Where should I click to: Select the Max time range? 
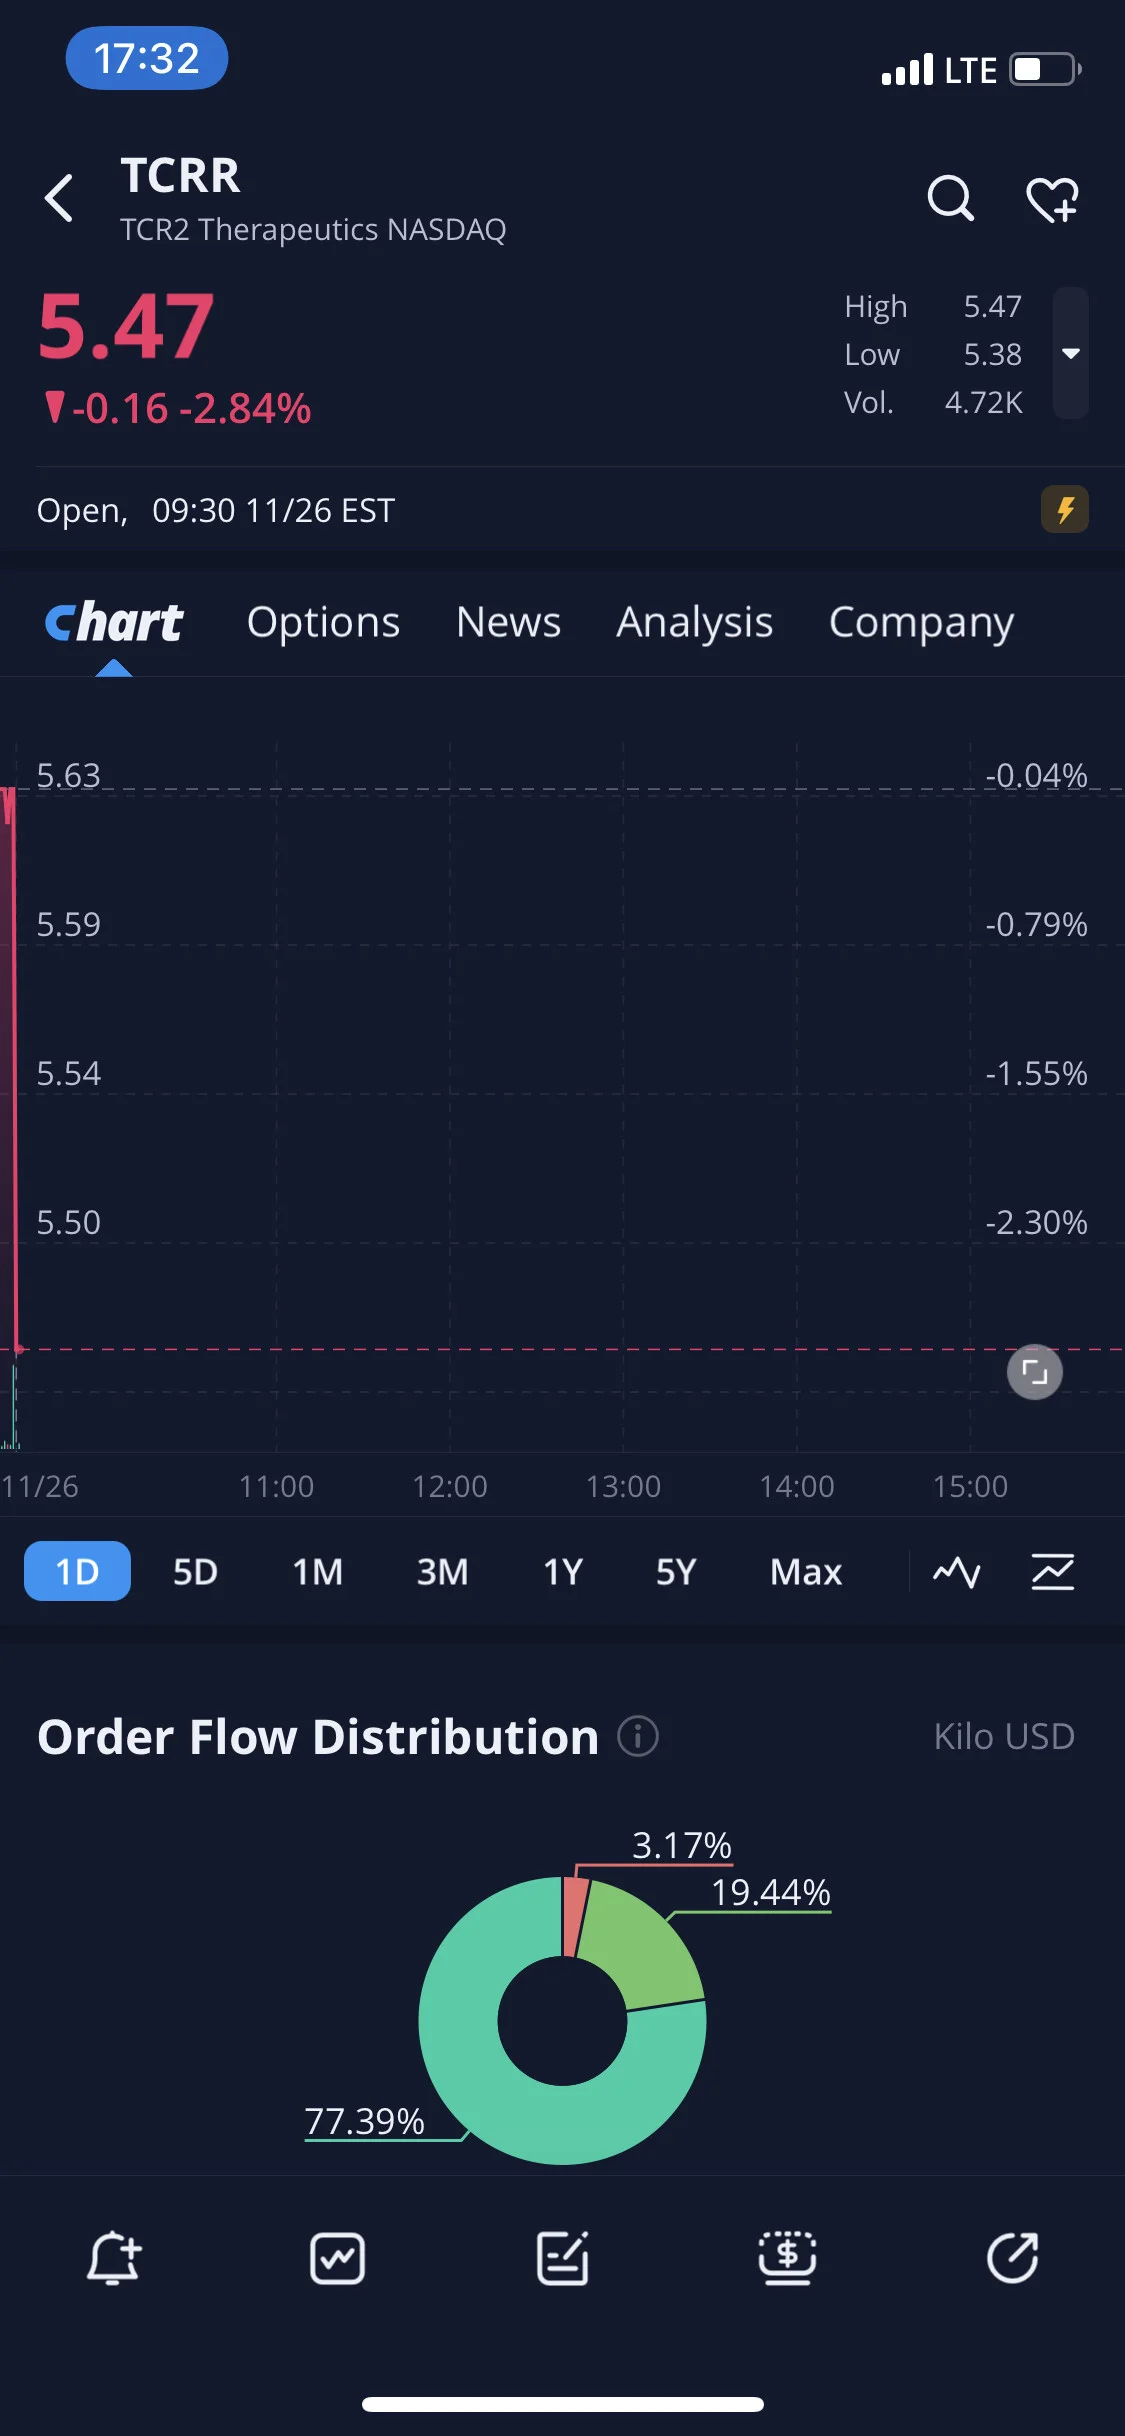[806, 1571]
